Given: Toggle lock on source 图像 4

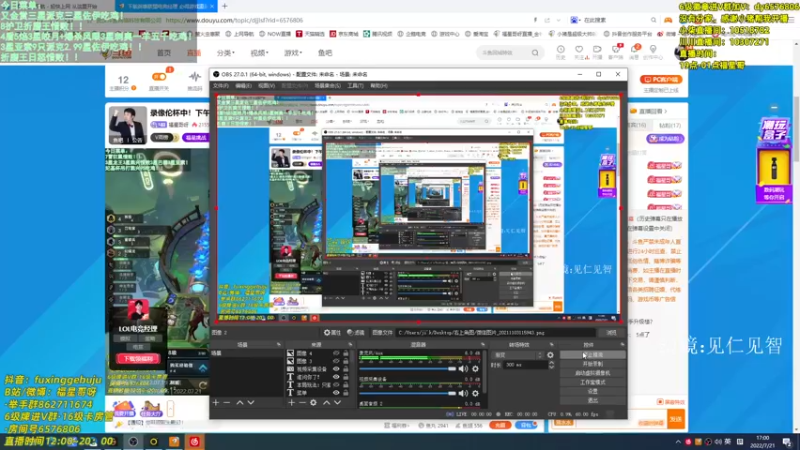Looking at the screenshot, I should pos(346,353).
